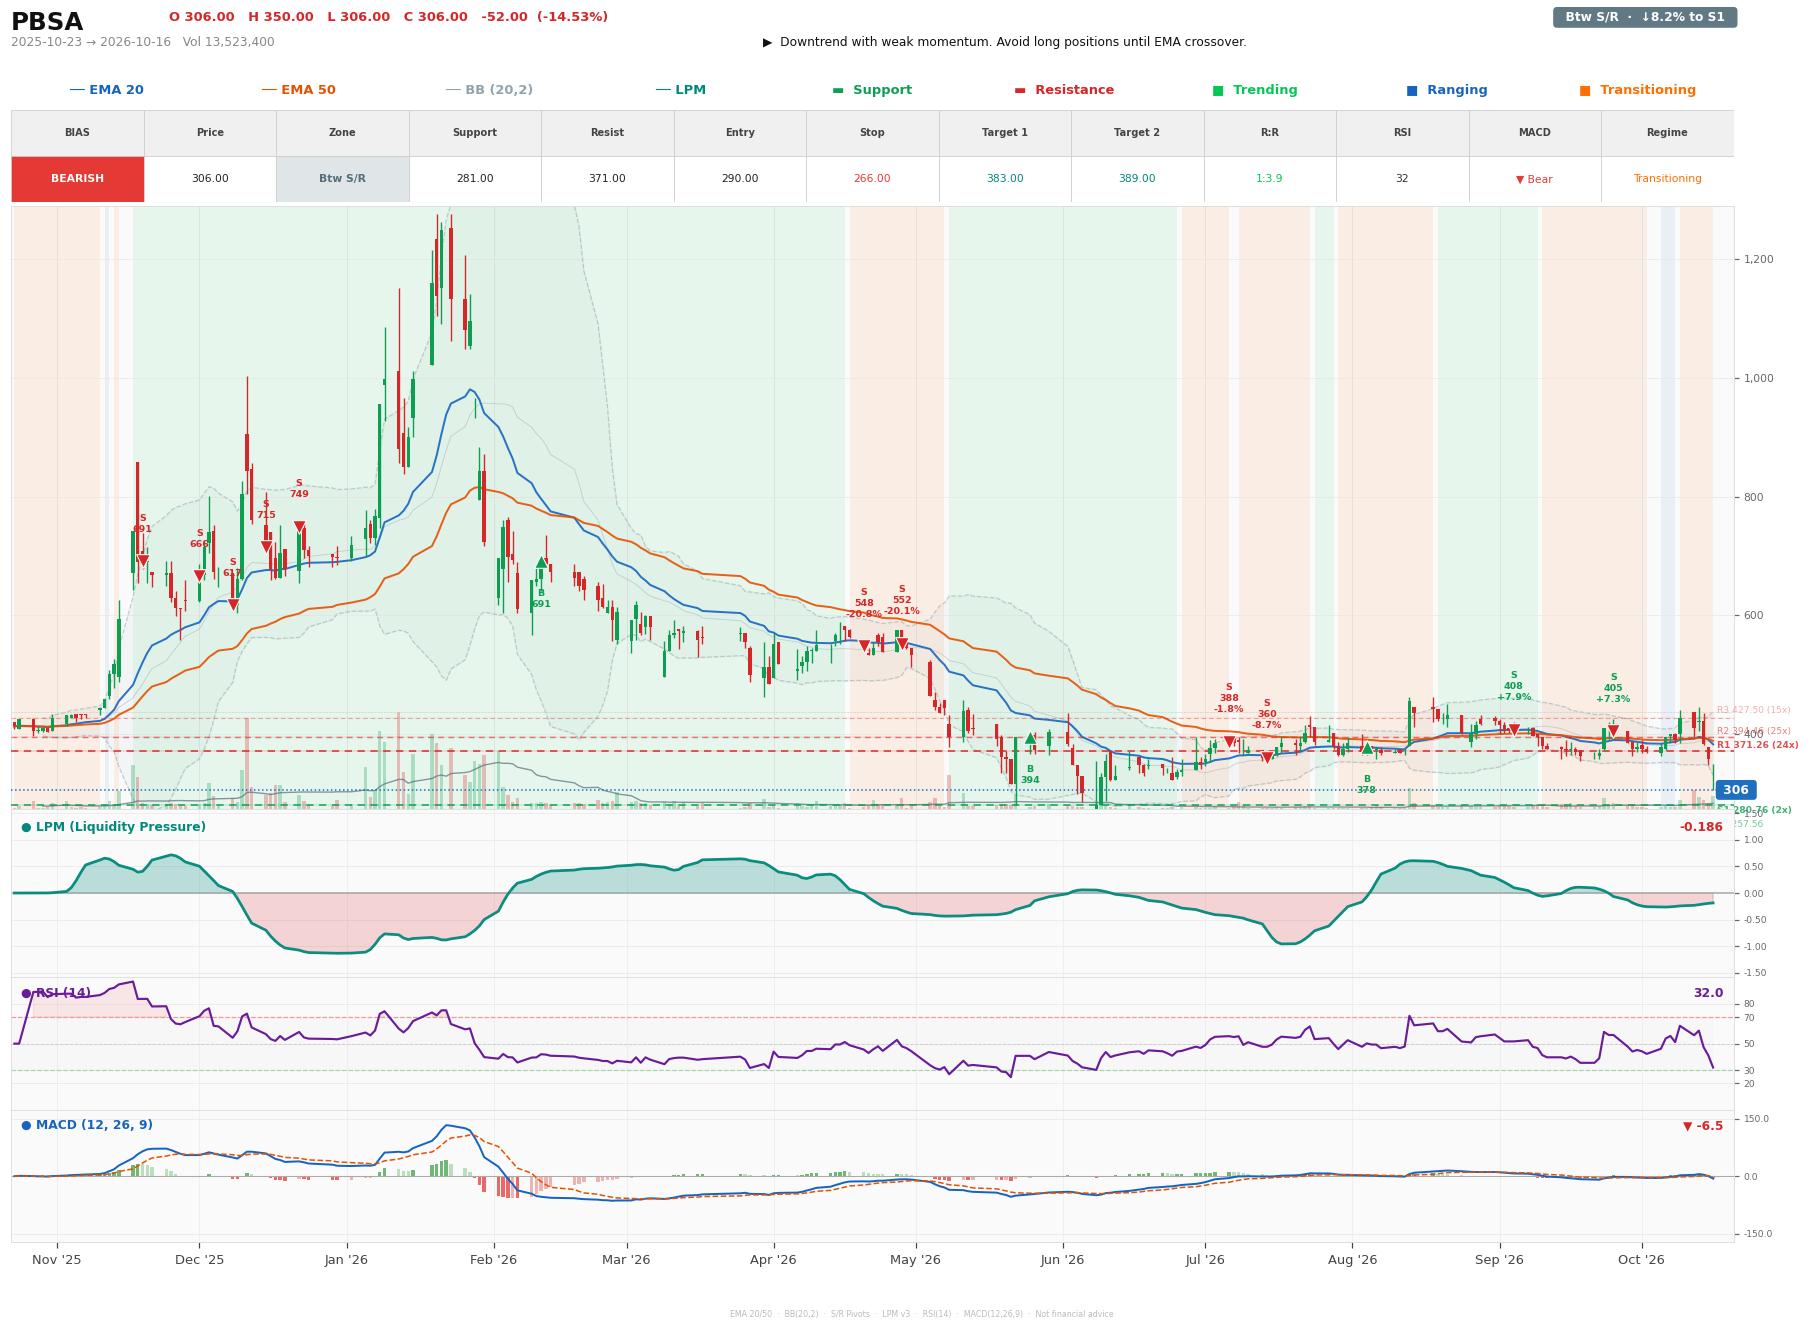Click the blue Ranging legend swatch
The width and height of the screenshot is (1810, 1330).
pyautogui.click(x=1412, y=90)
